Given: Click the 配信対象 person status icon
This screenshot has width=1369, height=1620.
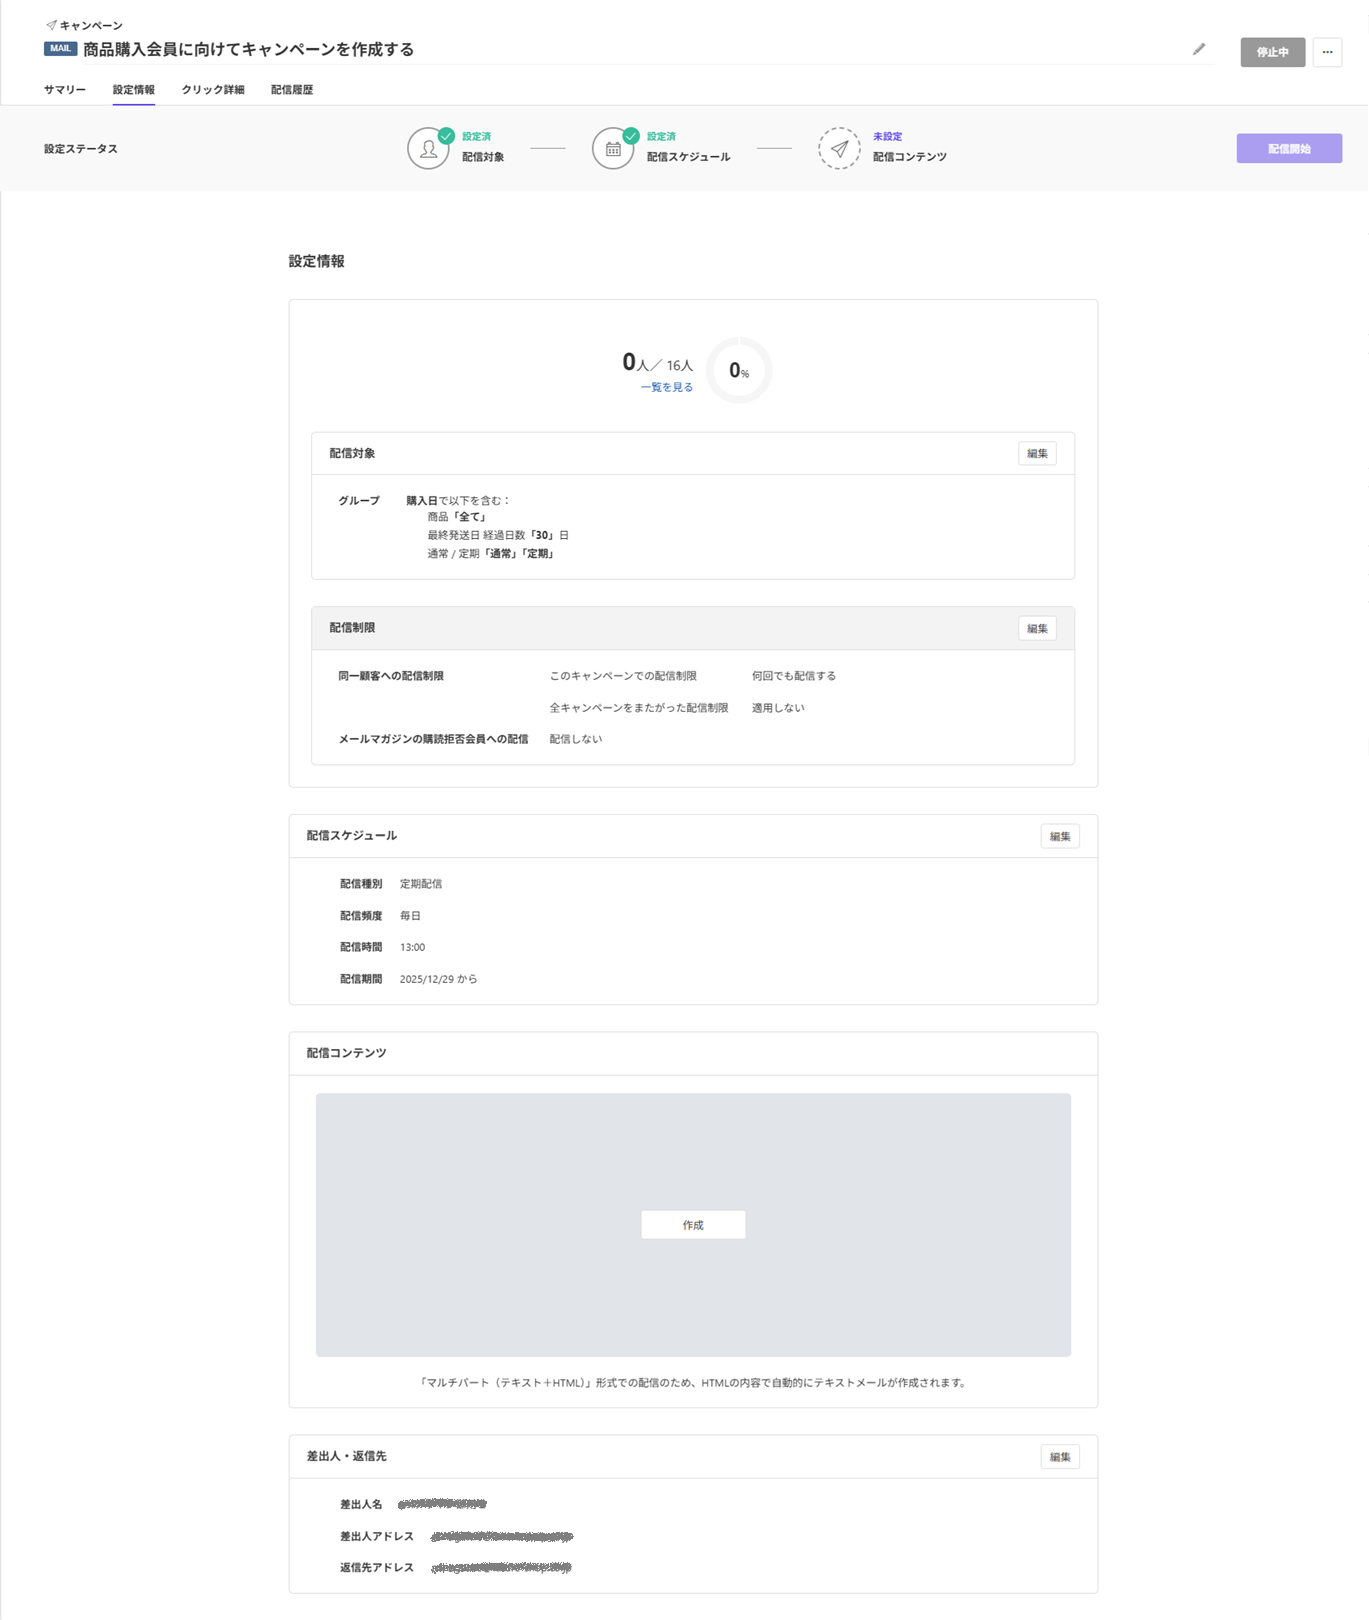Looking at the screenshot, I should tap(428, 149).
